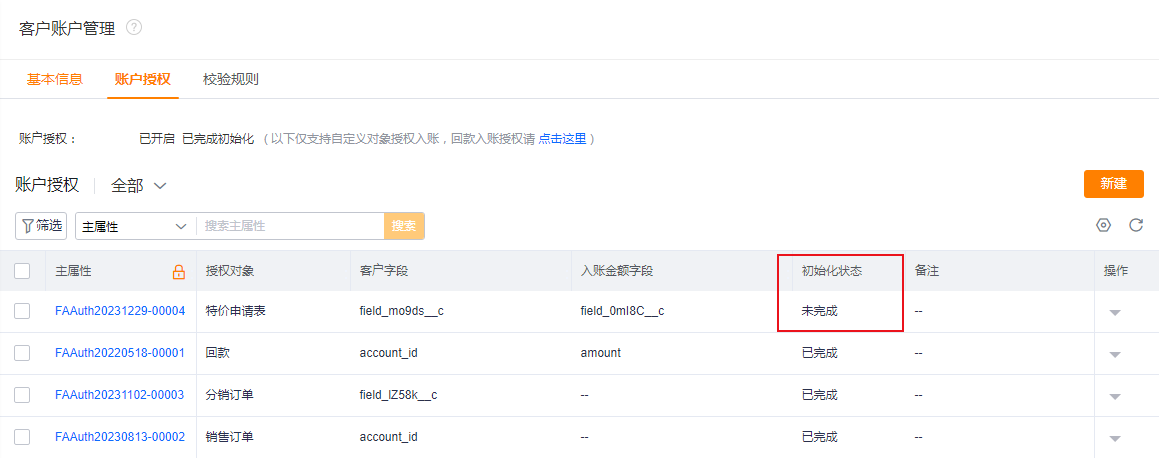The width and height of the screenshot is (1159, 458).
Task: Refresh the account authorization list
Action: pyautogui.click(x=1136, y=225)
